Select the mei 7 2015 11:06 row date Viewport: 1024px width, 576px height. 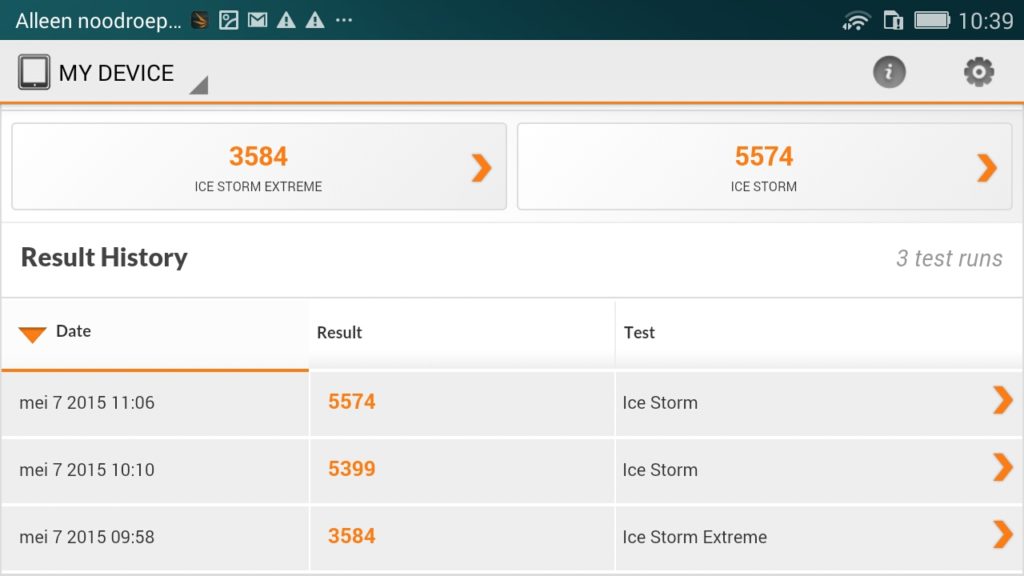87,403
